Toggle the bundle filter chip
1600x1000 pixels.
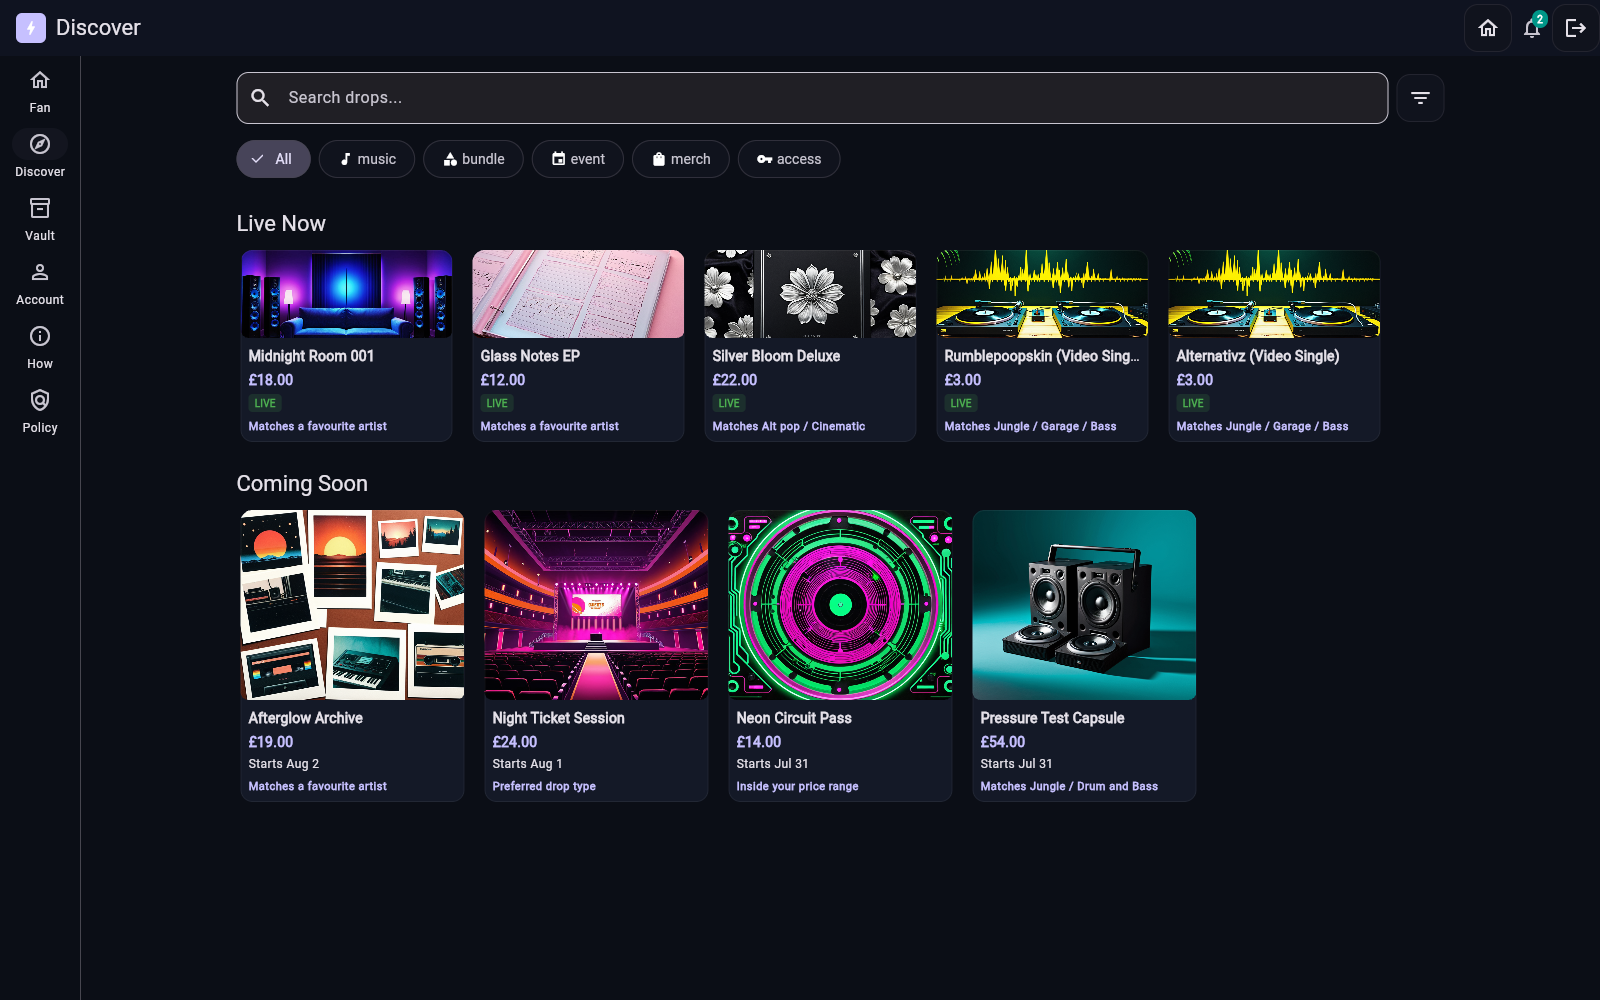(x=473, y=159)
